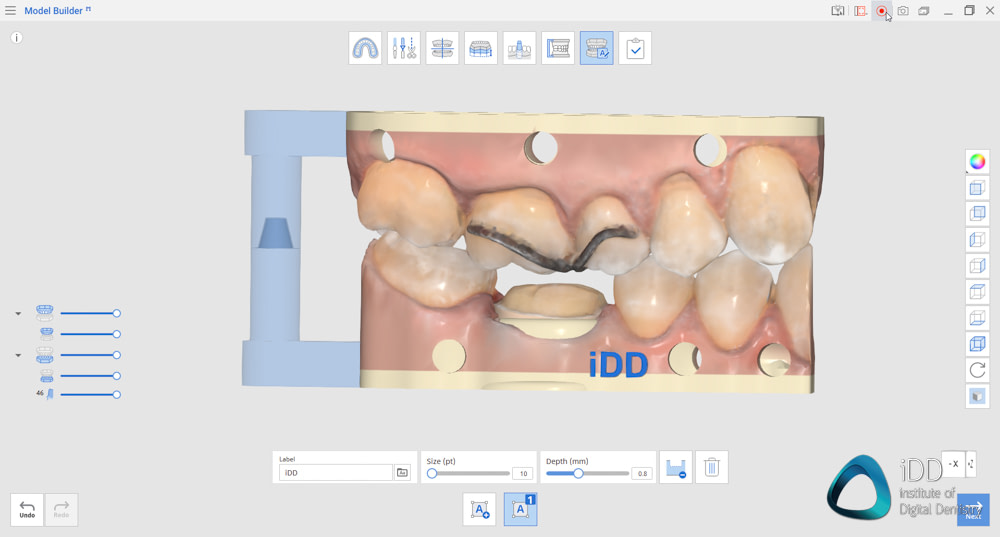Click the Depth value box

coord(642,473)
